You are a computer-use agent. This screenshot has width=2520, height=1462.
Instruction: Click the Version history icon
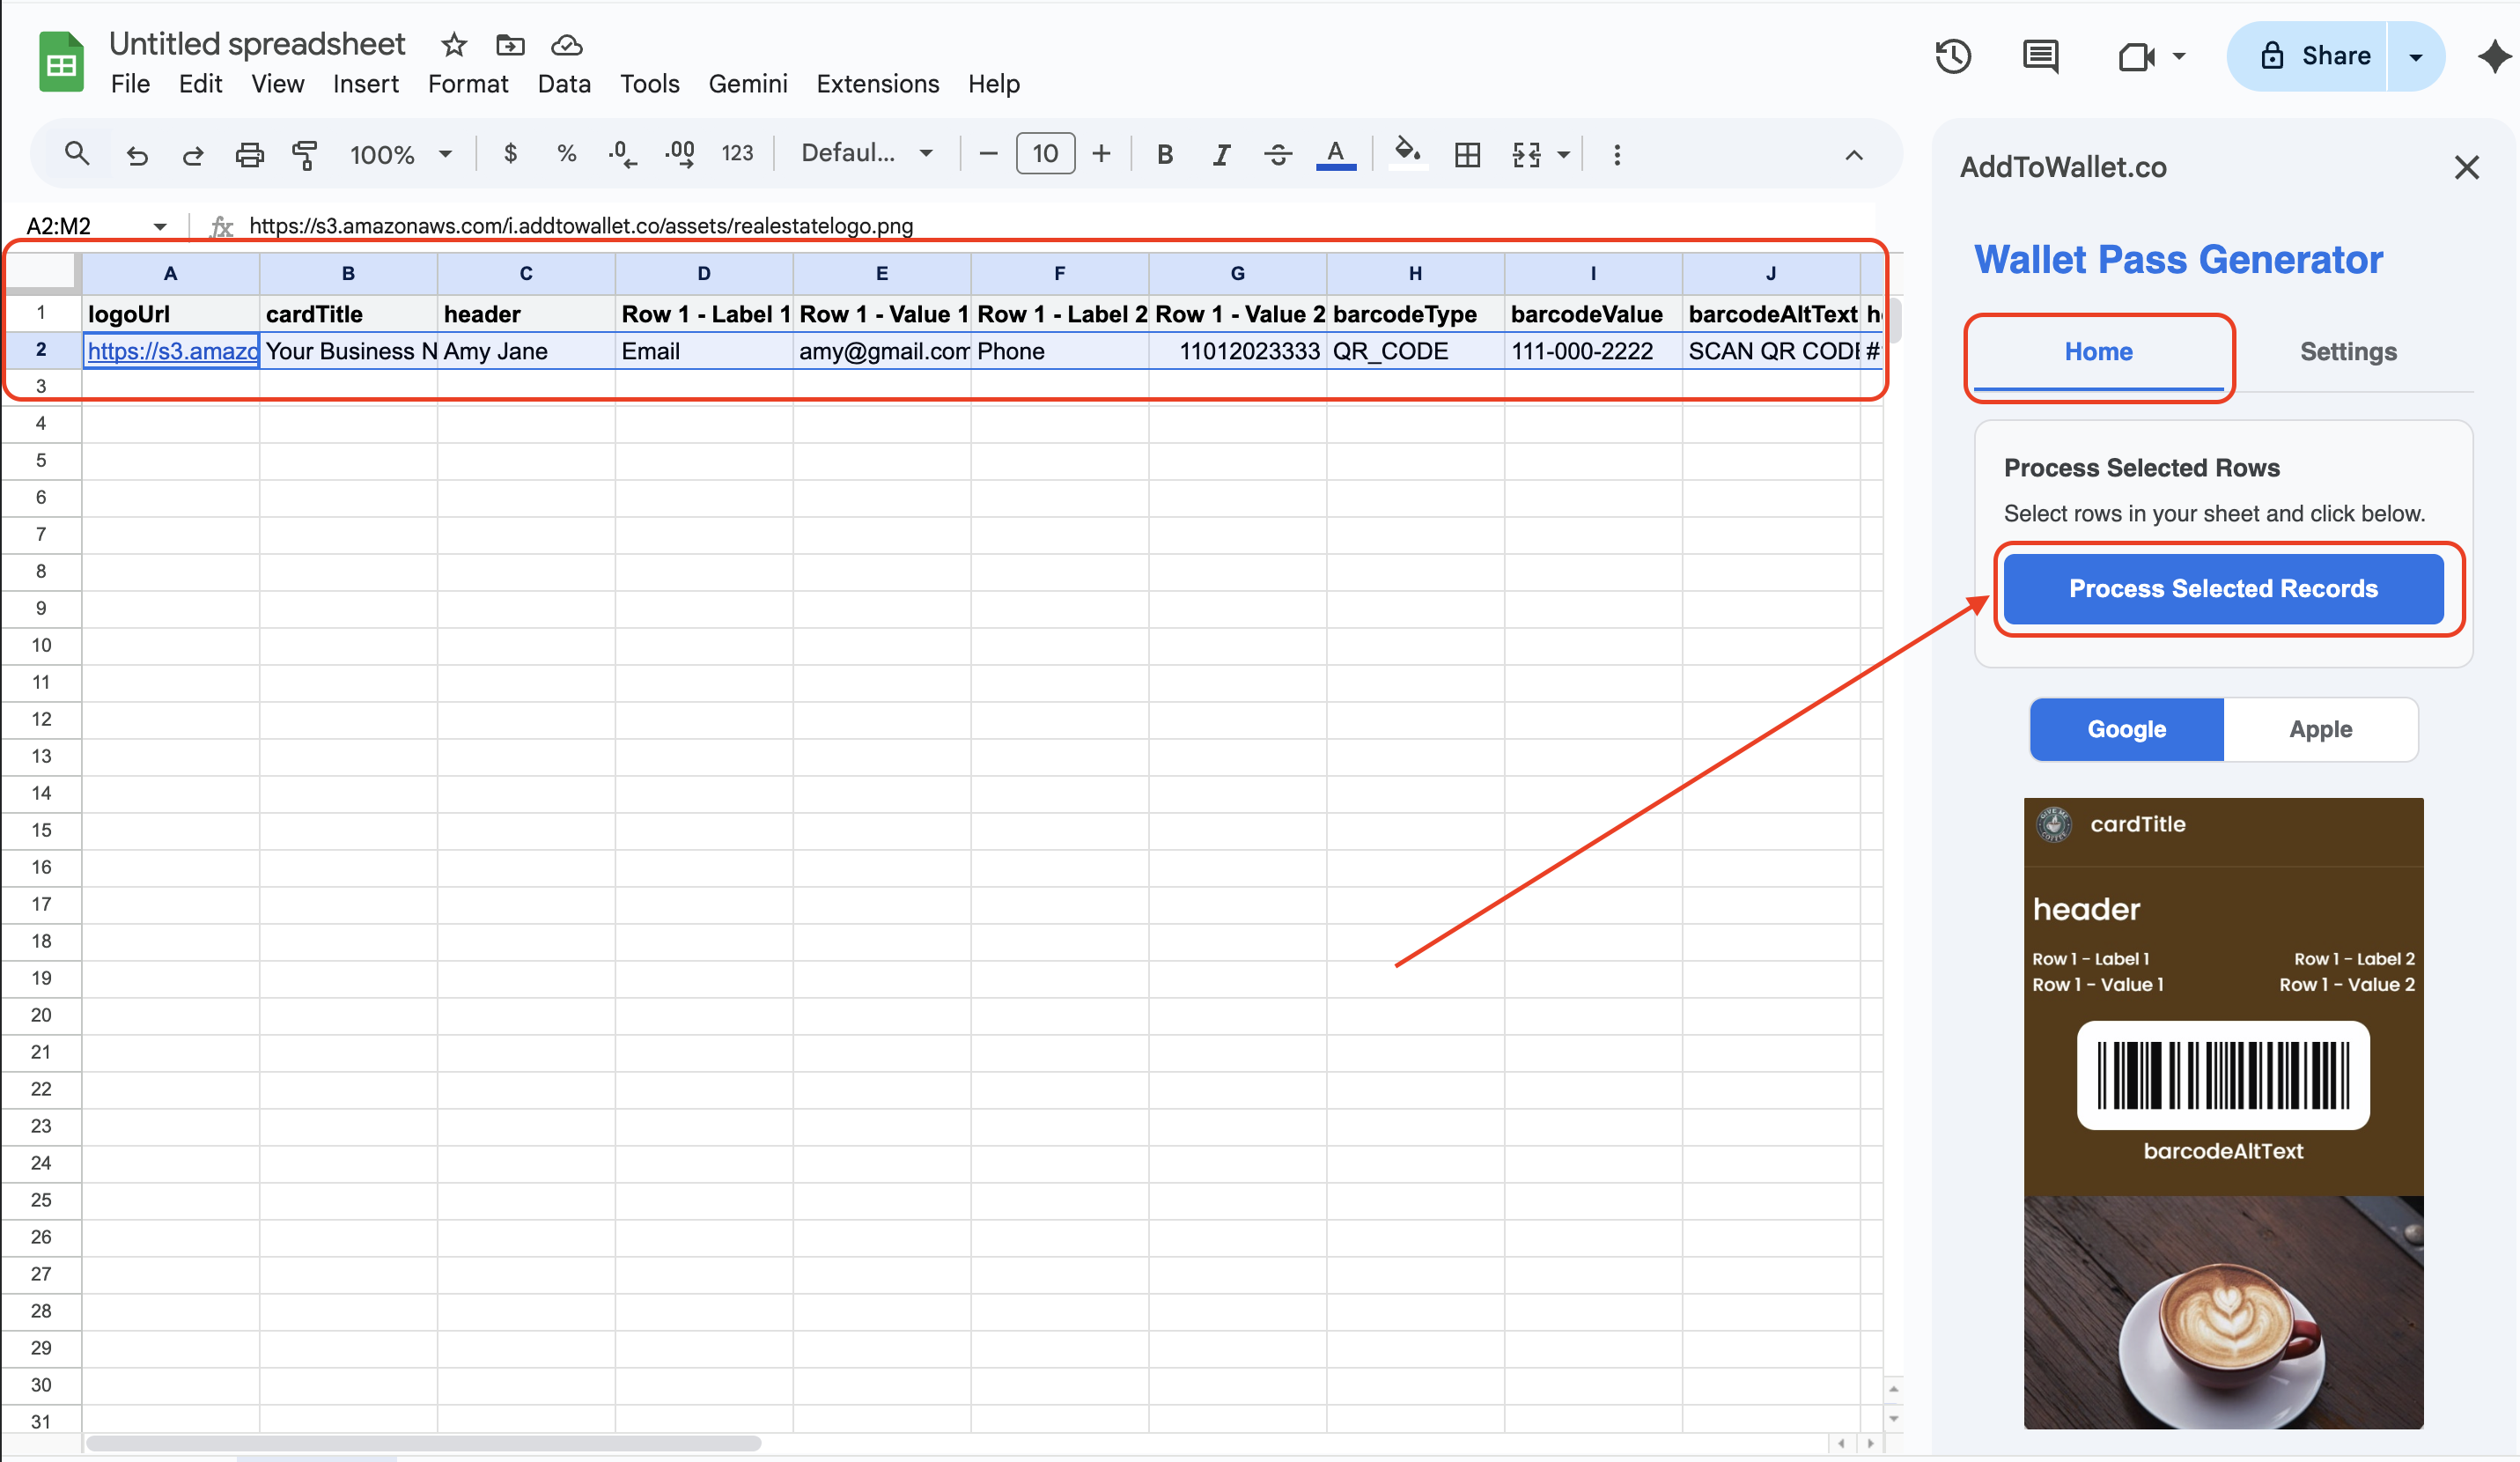pyautogui.click(x=1953, y=57)
